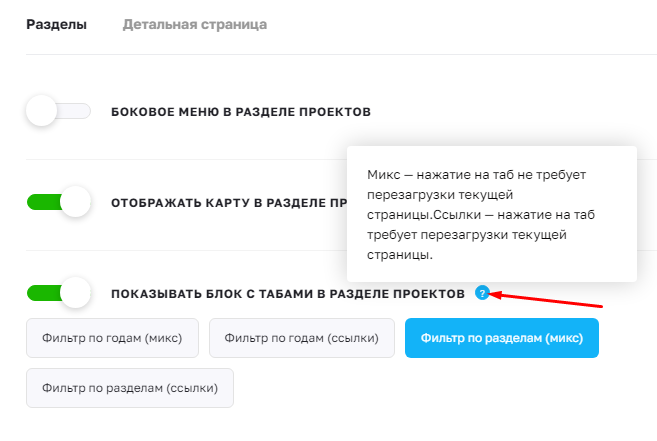Click the Боковое меню в разделе проектов label

point(240,112)
